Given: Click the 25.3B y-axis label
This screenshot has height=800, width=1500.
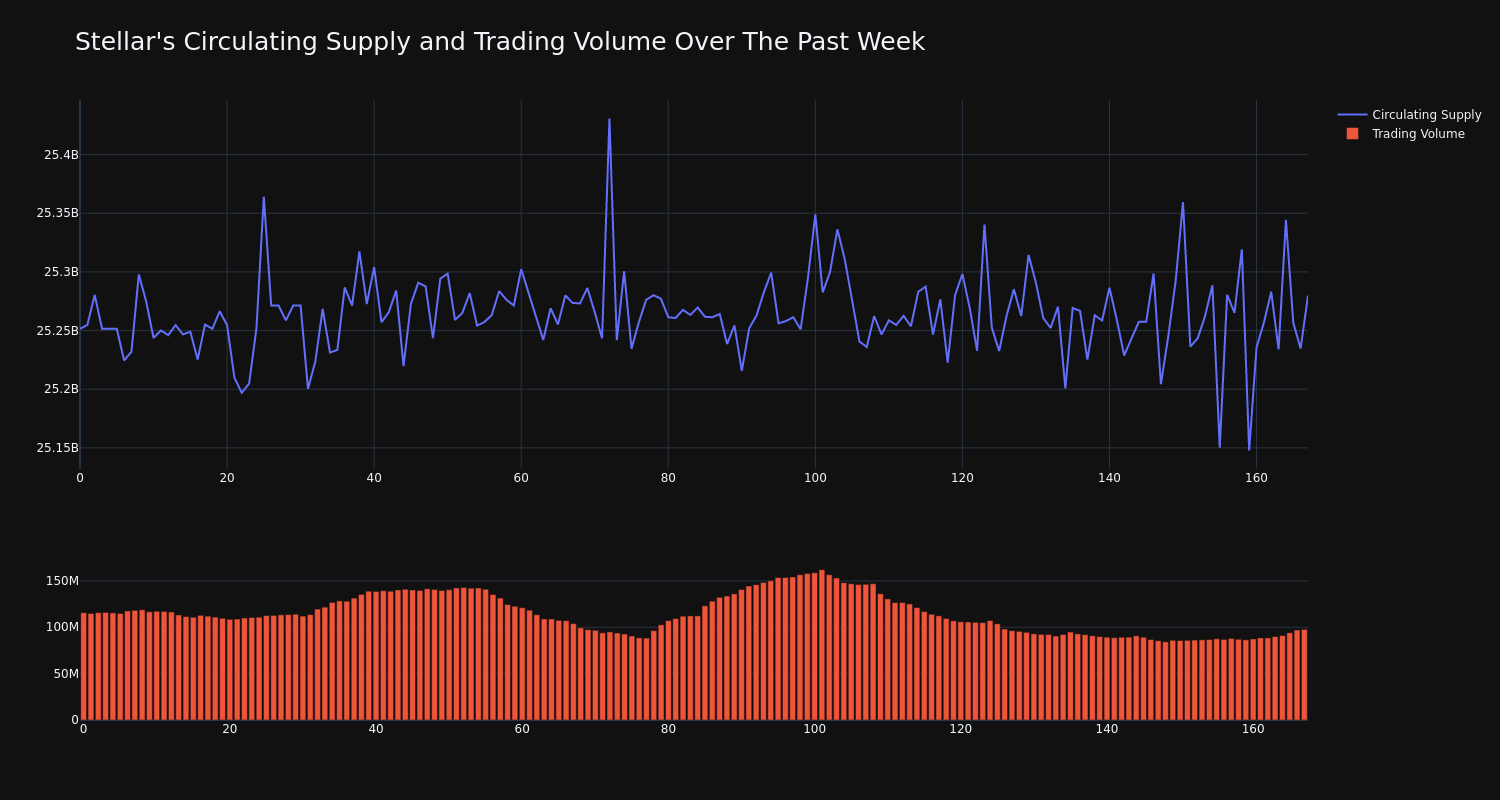Looking at the screenshot, I should [x=61, y=272].
